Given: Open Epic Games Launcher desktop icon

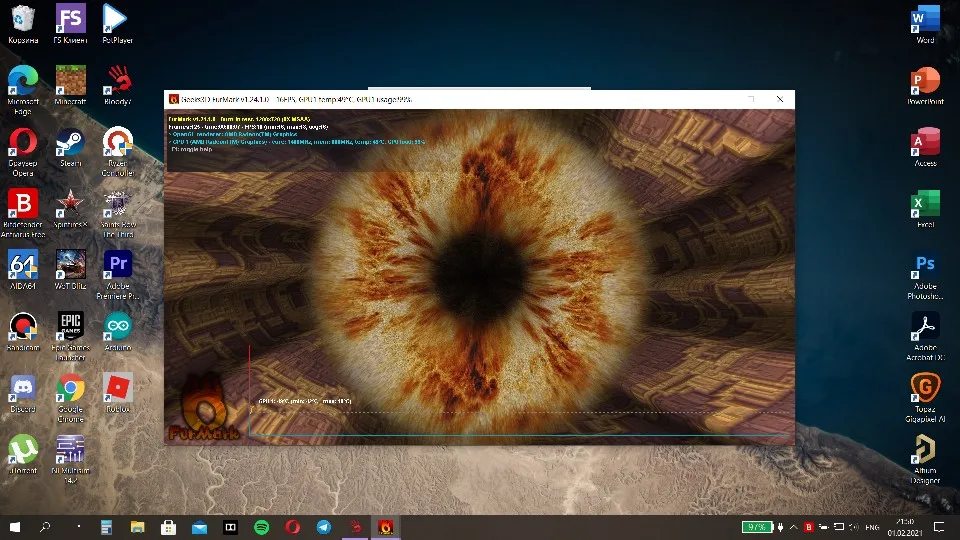Looking at the screenshot, I should coord(70,336).
